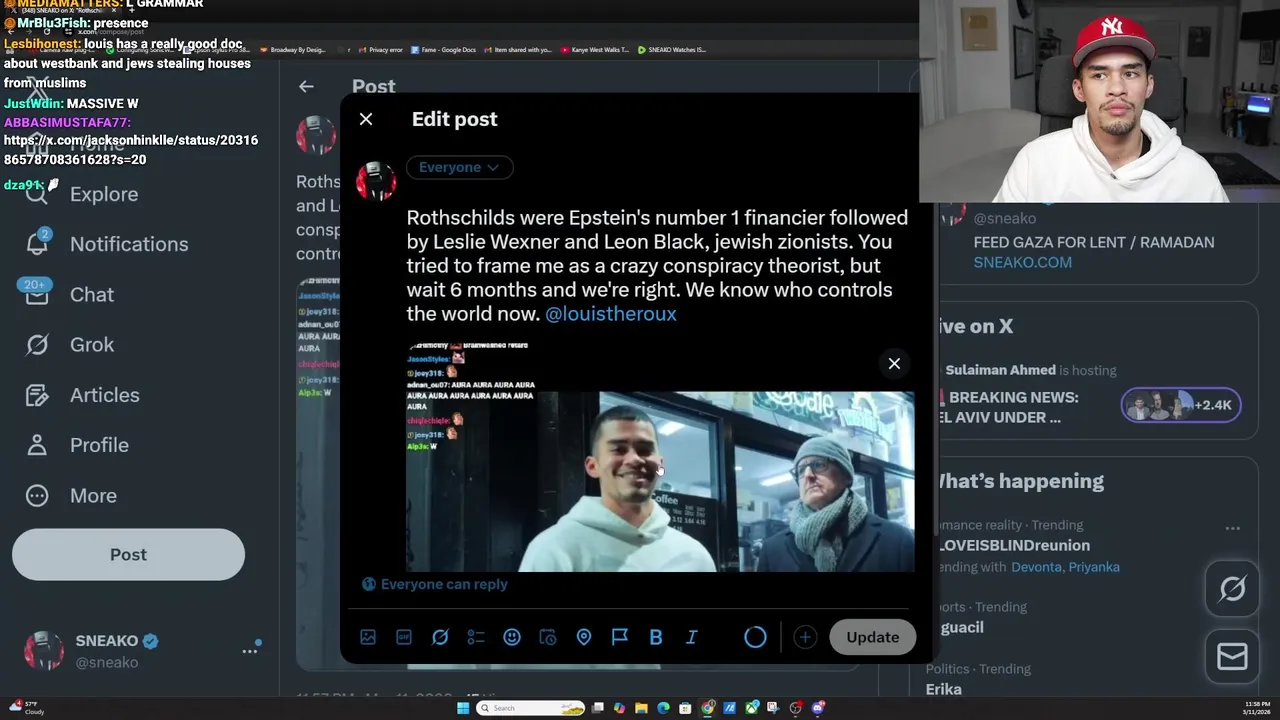1280x720 pixels.
Task: Open Discord from the taskbar
Action: (818, 708)
